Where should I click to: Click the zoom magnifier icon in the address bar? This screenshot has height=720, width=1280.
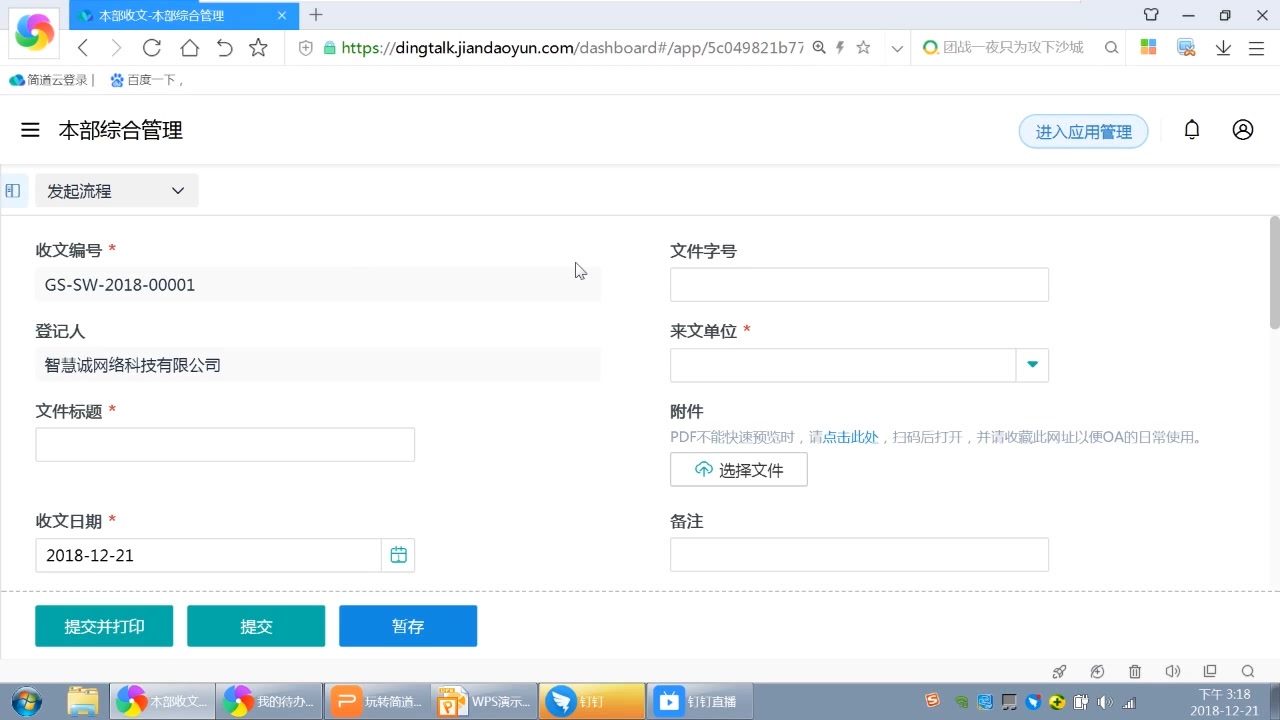pos(819,48)
